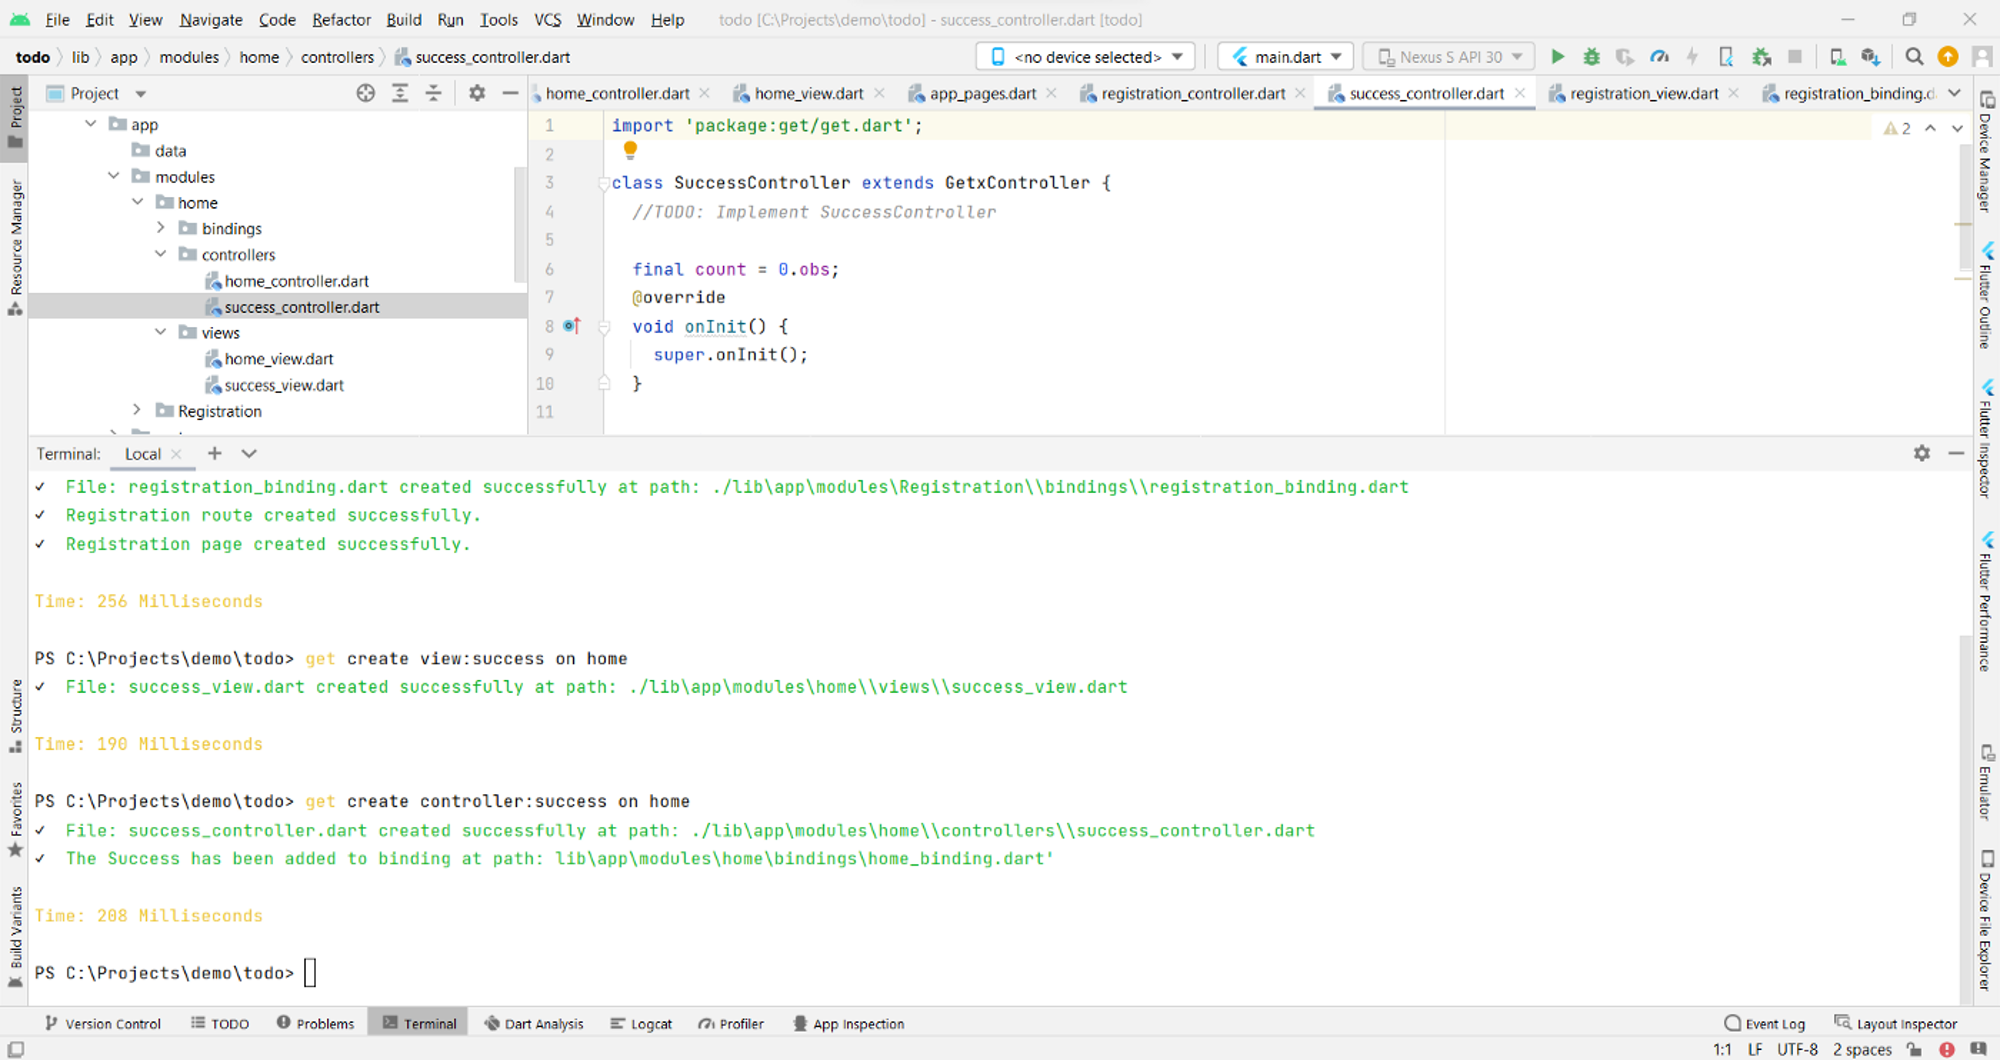Collapse the modules folder in tree
2000x1060 pixels.
[x=114, y=176]
